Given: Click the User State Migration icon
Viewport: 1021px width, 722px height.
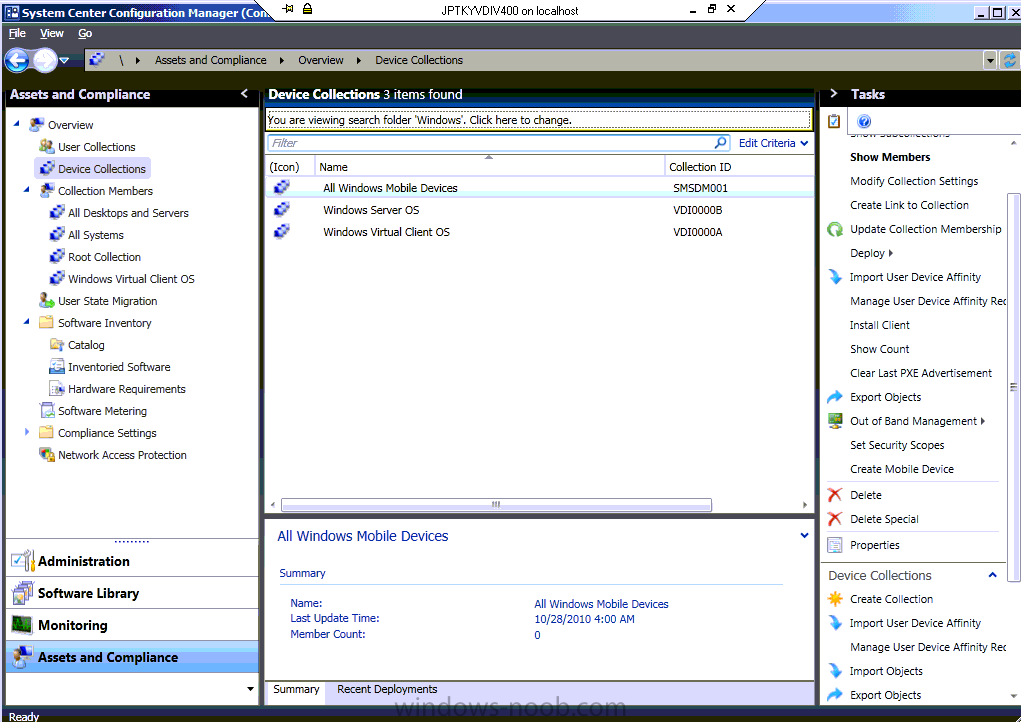Looking at the screenshot, I should 46,301.
